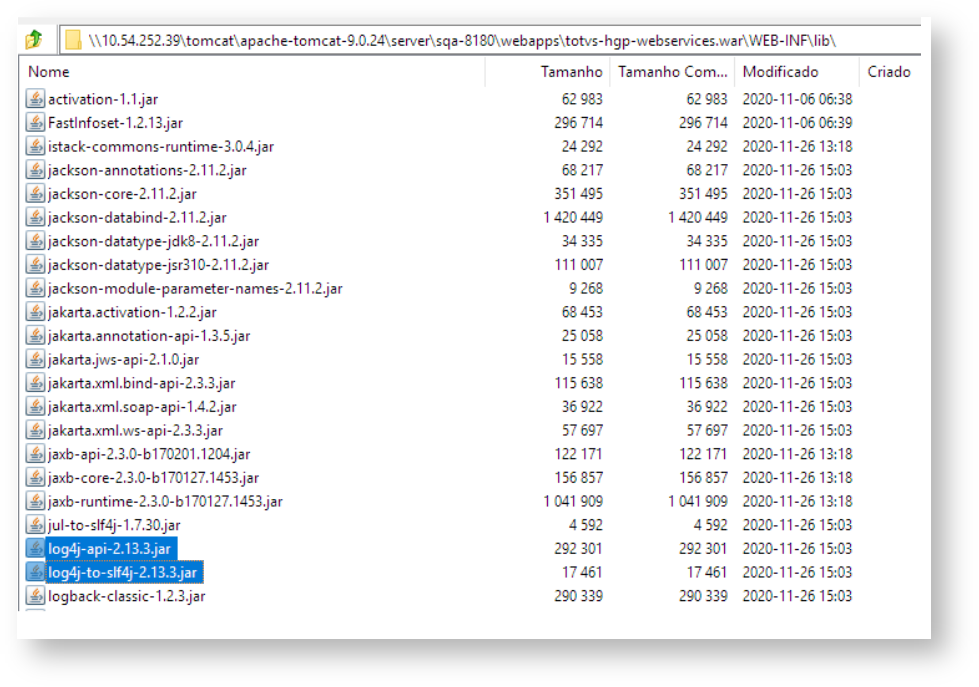Screen dimensions: 979x687
Task: Select file jul-to-slf4j-1.7.30.jar
Action: tap(114, 526)
